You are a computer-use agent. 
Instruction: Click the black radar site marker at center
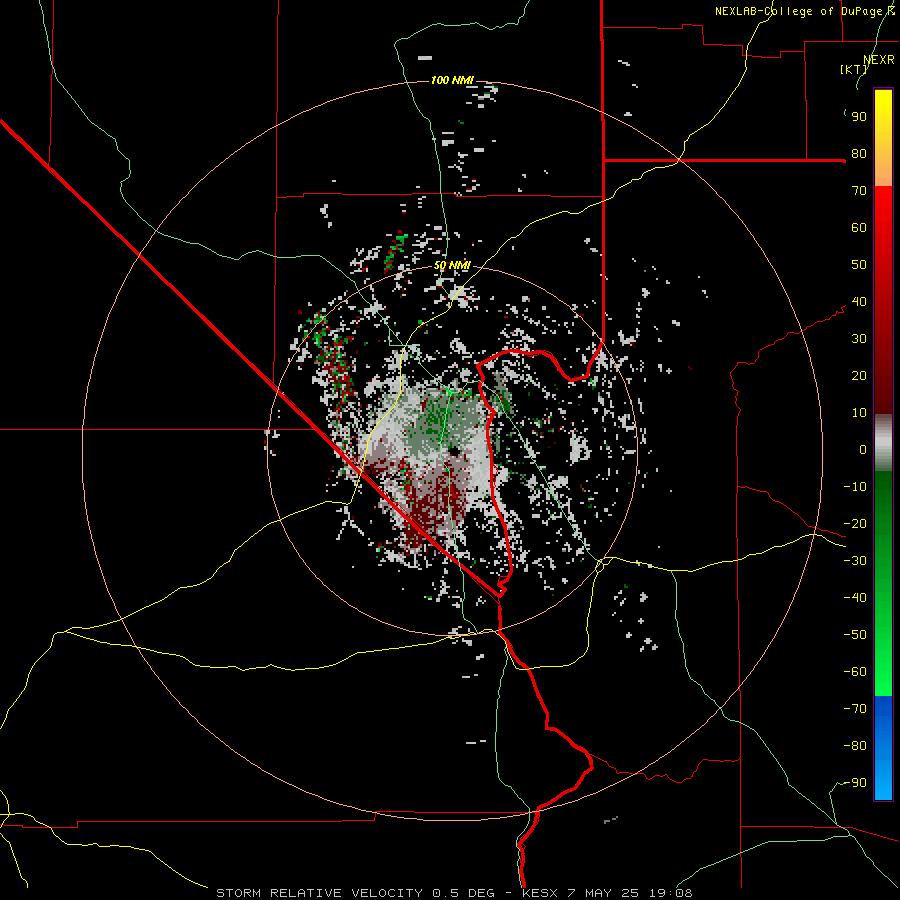[455, 451]
